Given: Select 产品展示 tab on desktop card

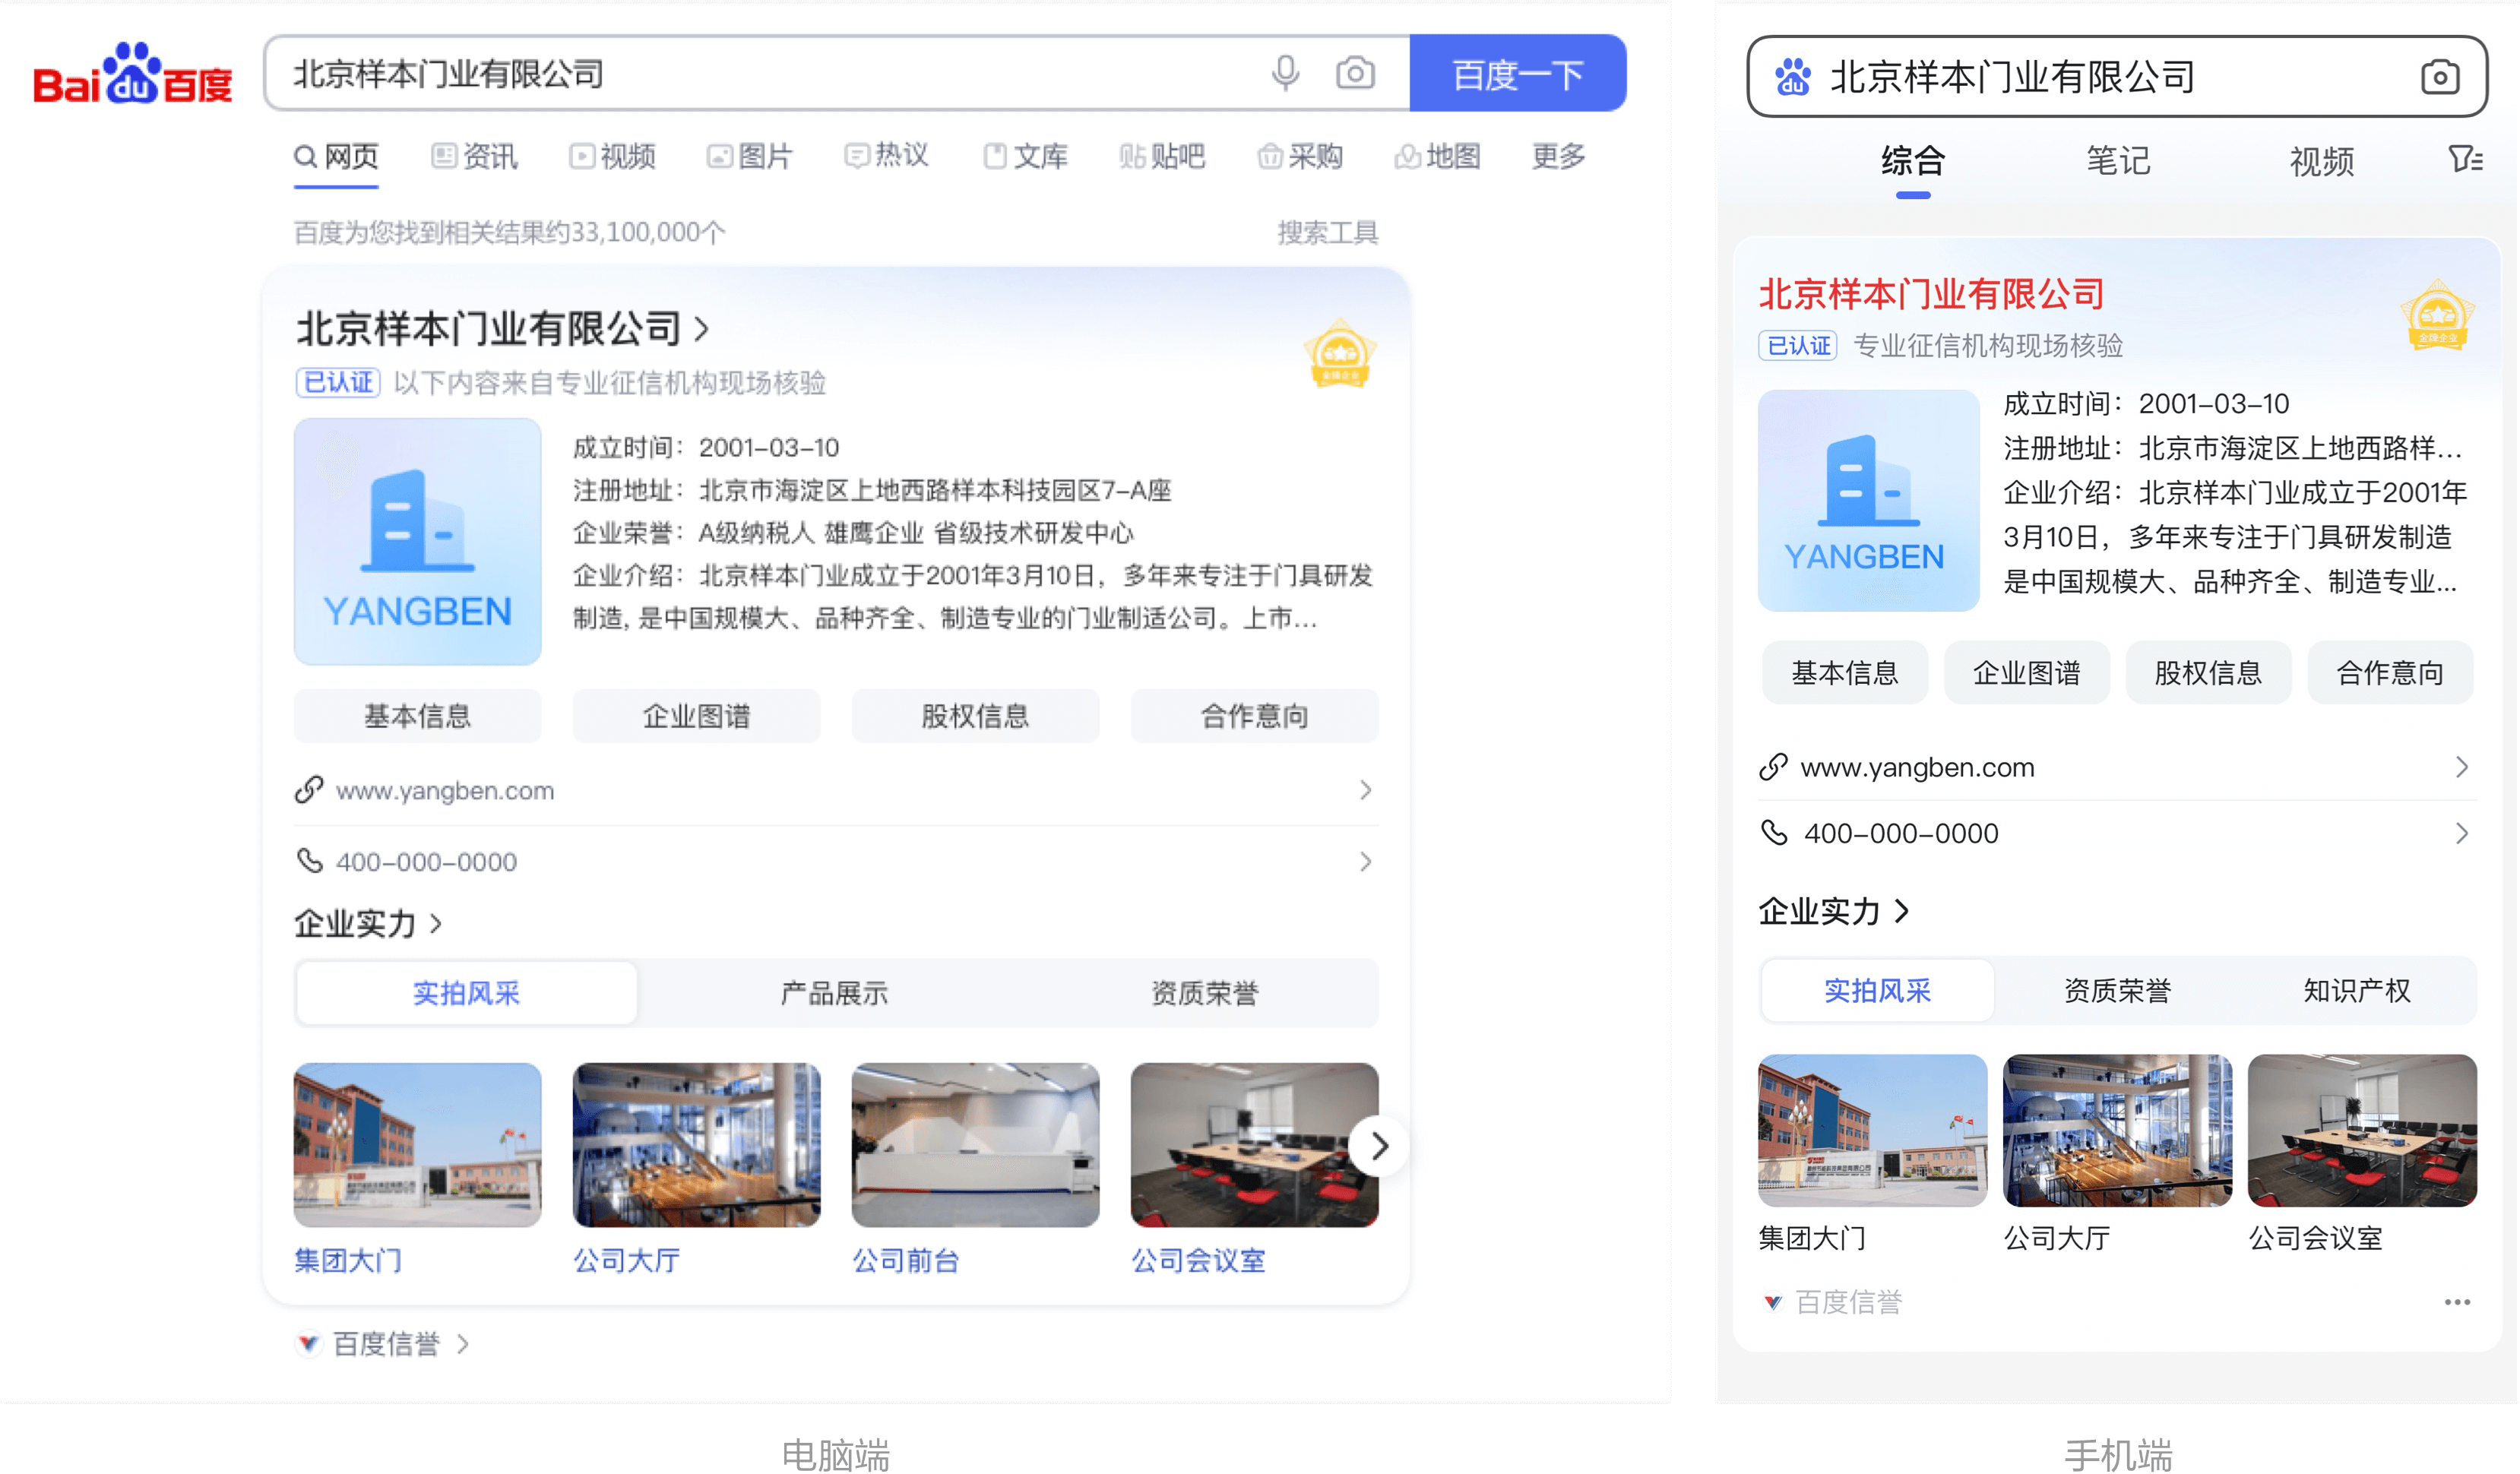Looking at the screenshot, I should (834, 993).
